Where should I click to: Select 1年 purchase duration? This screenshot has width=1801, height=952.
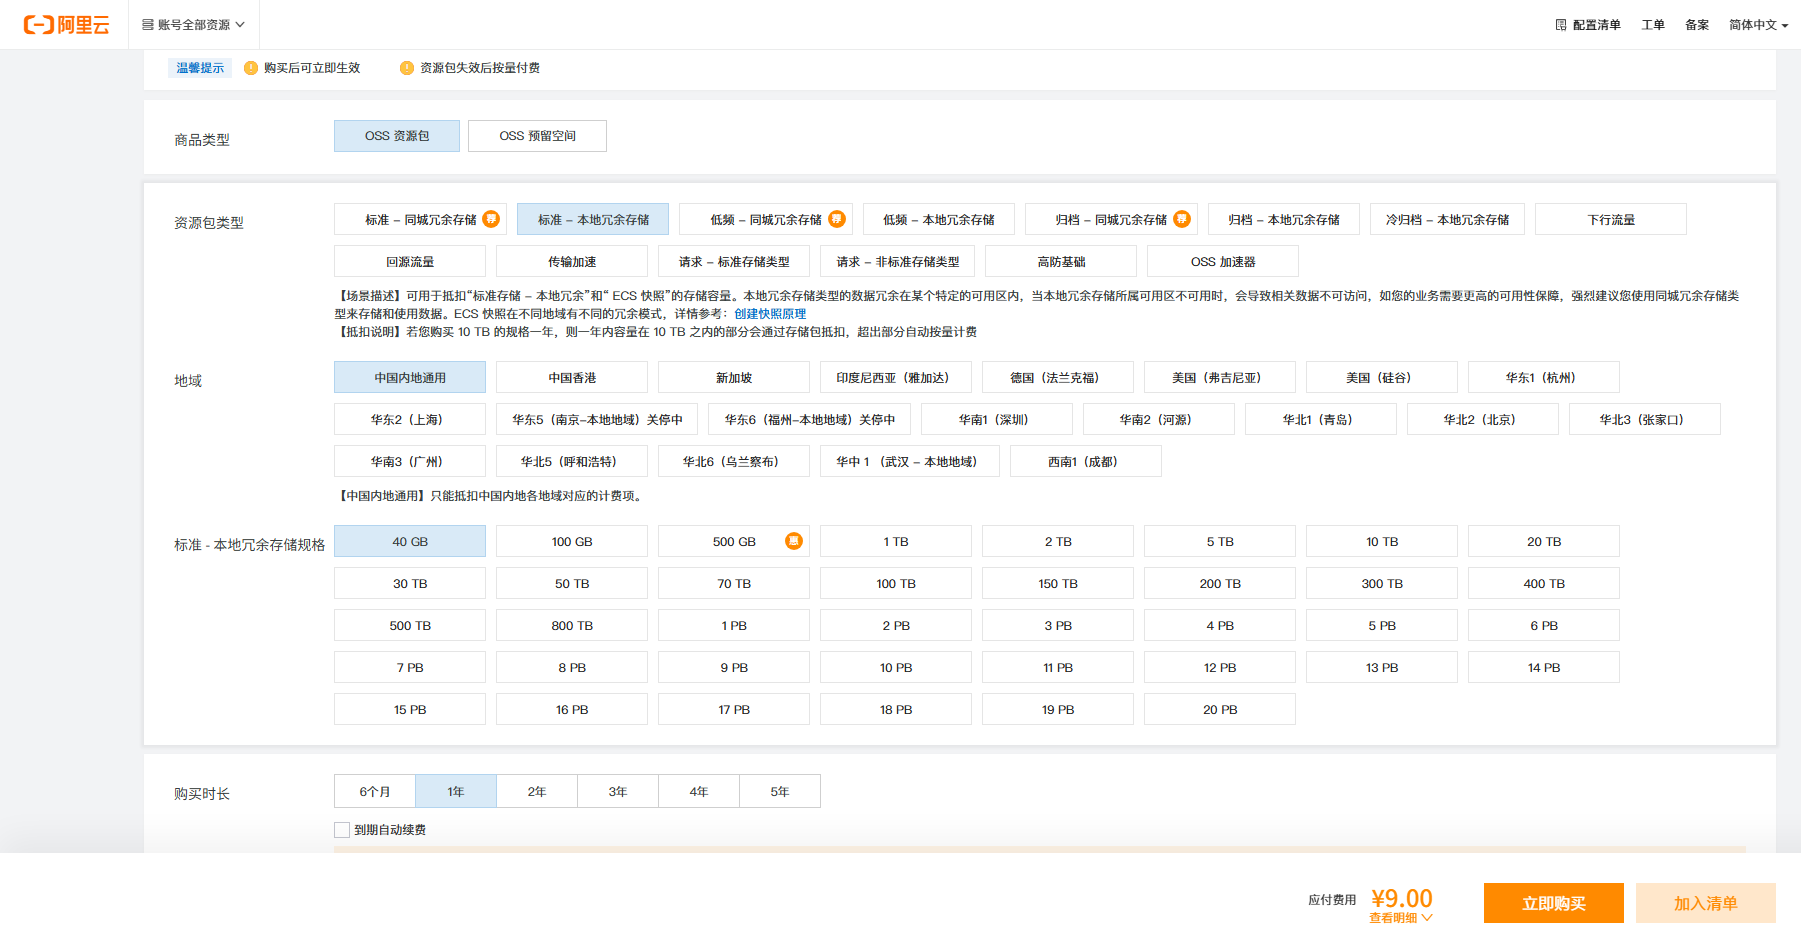click(x=456, y=791)
